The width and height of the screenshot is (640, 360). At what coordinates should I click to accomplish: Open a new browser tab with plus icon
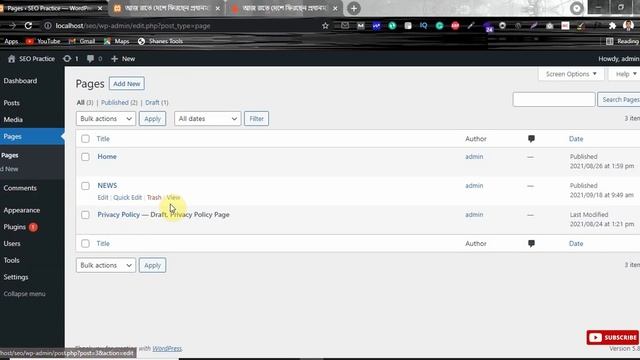pyautogui.click(x=354, y=8)
